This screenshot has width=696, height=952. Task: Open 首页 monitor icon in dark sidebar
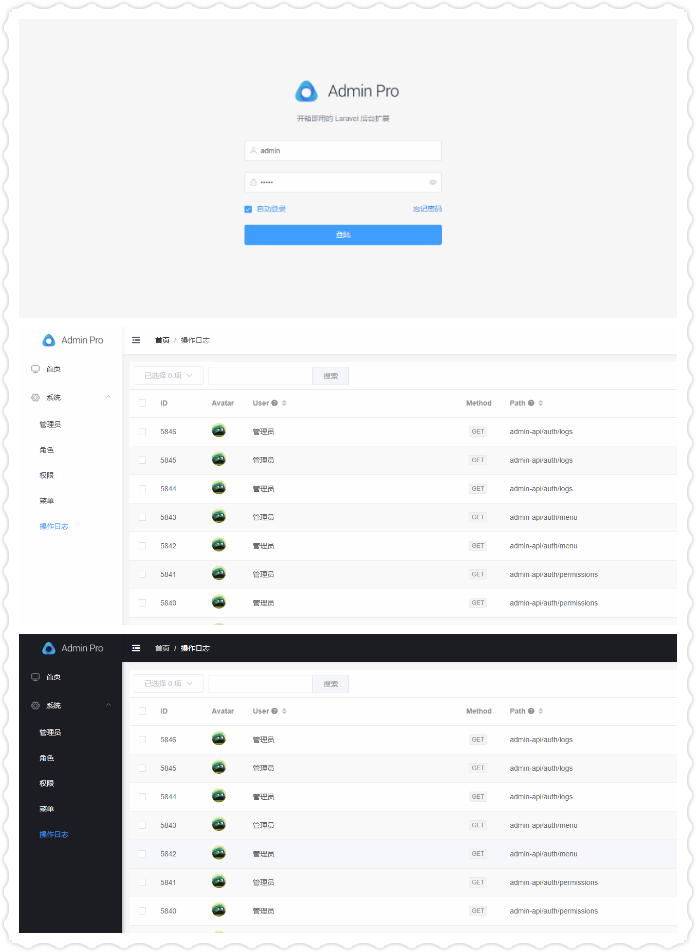pos(35,677)
